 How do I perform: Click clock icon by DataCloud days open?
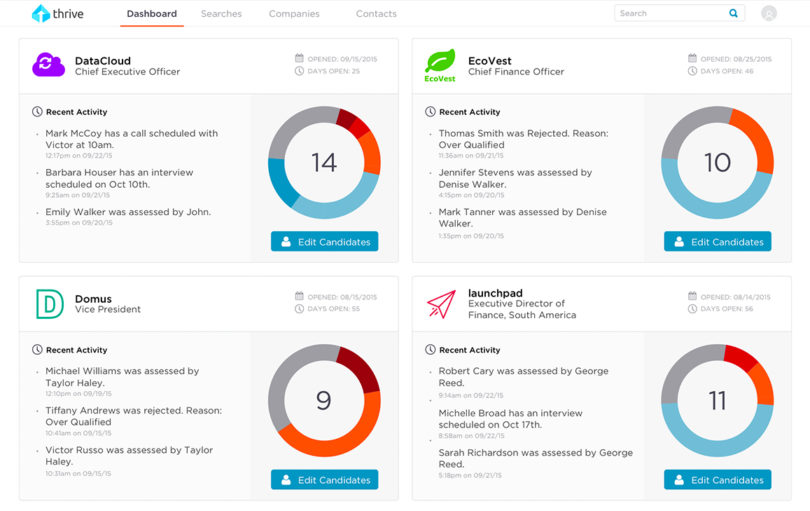click(299, 71)
